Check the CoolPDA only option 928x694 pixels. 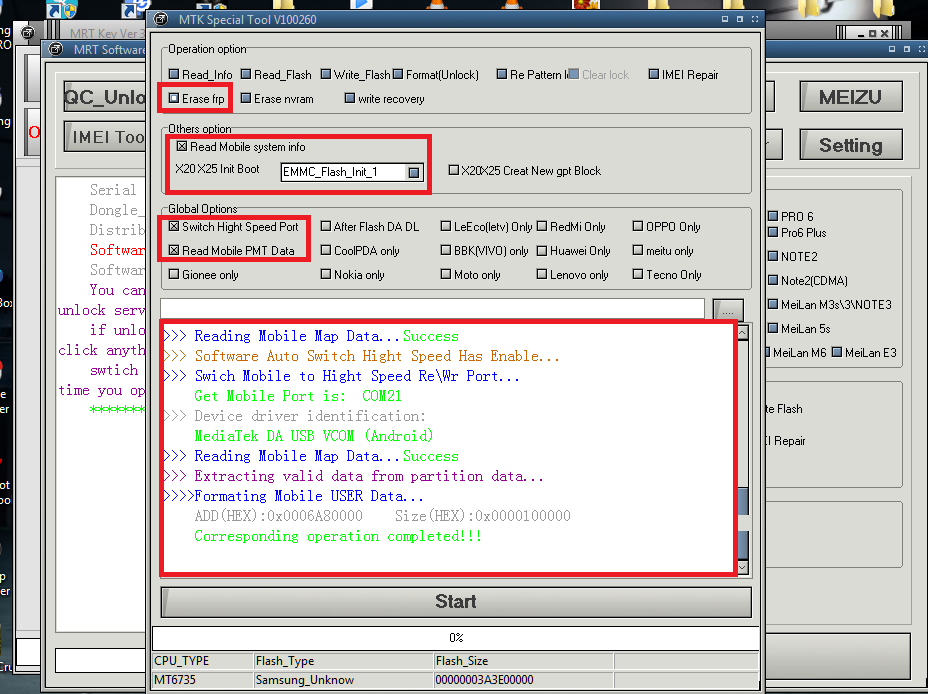[326, 250]
